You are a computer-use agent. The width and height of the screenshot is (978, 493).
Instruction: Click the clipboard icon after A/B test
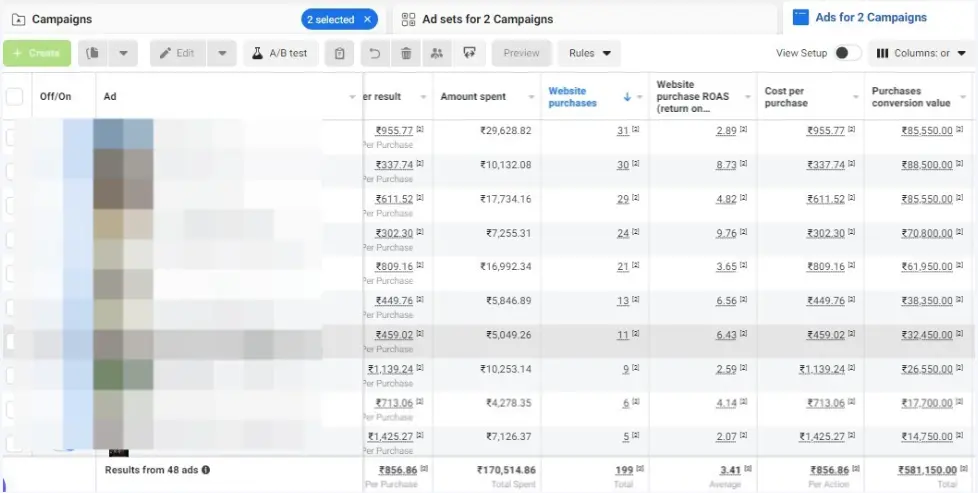click(x=340, y=53)
